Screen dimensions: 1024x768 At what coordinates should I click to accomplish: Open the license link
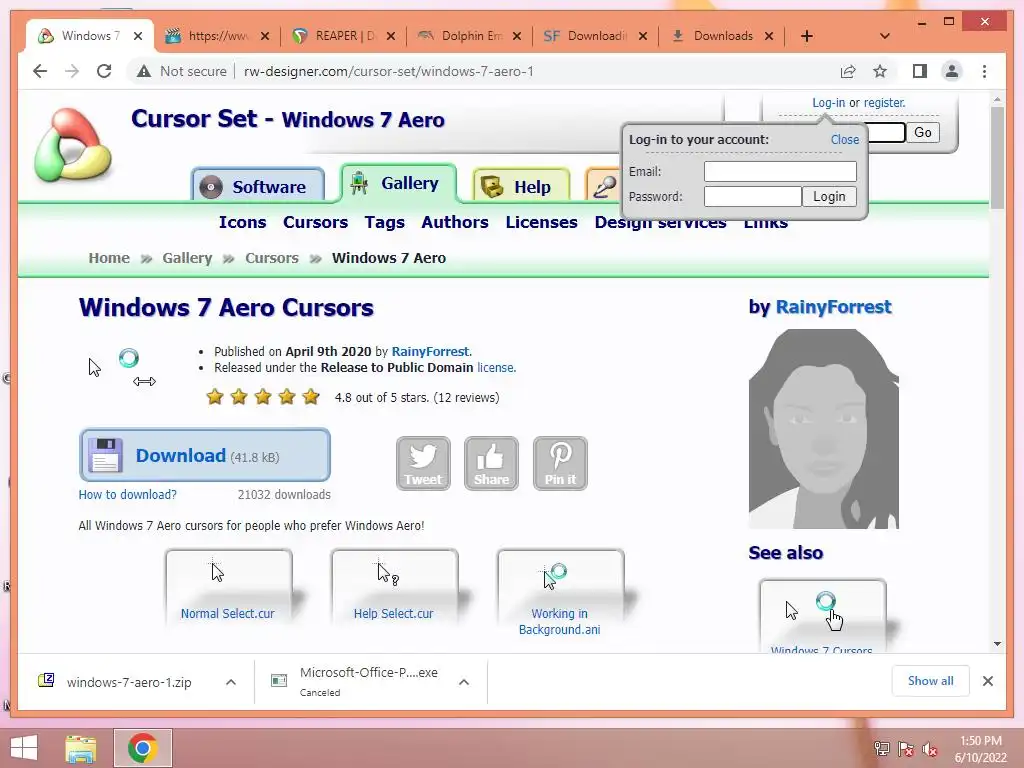pyautogui.click(x=496, y=368)
